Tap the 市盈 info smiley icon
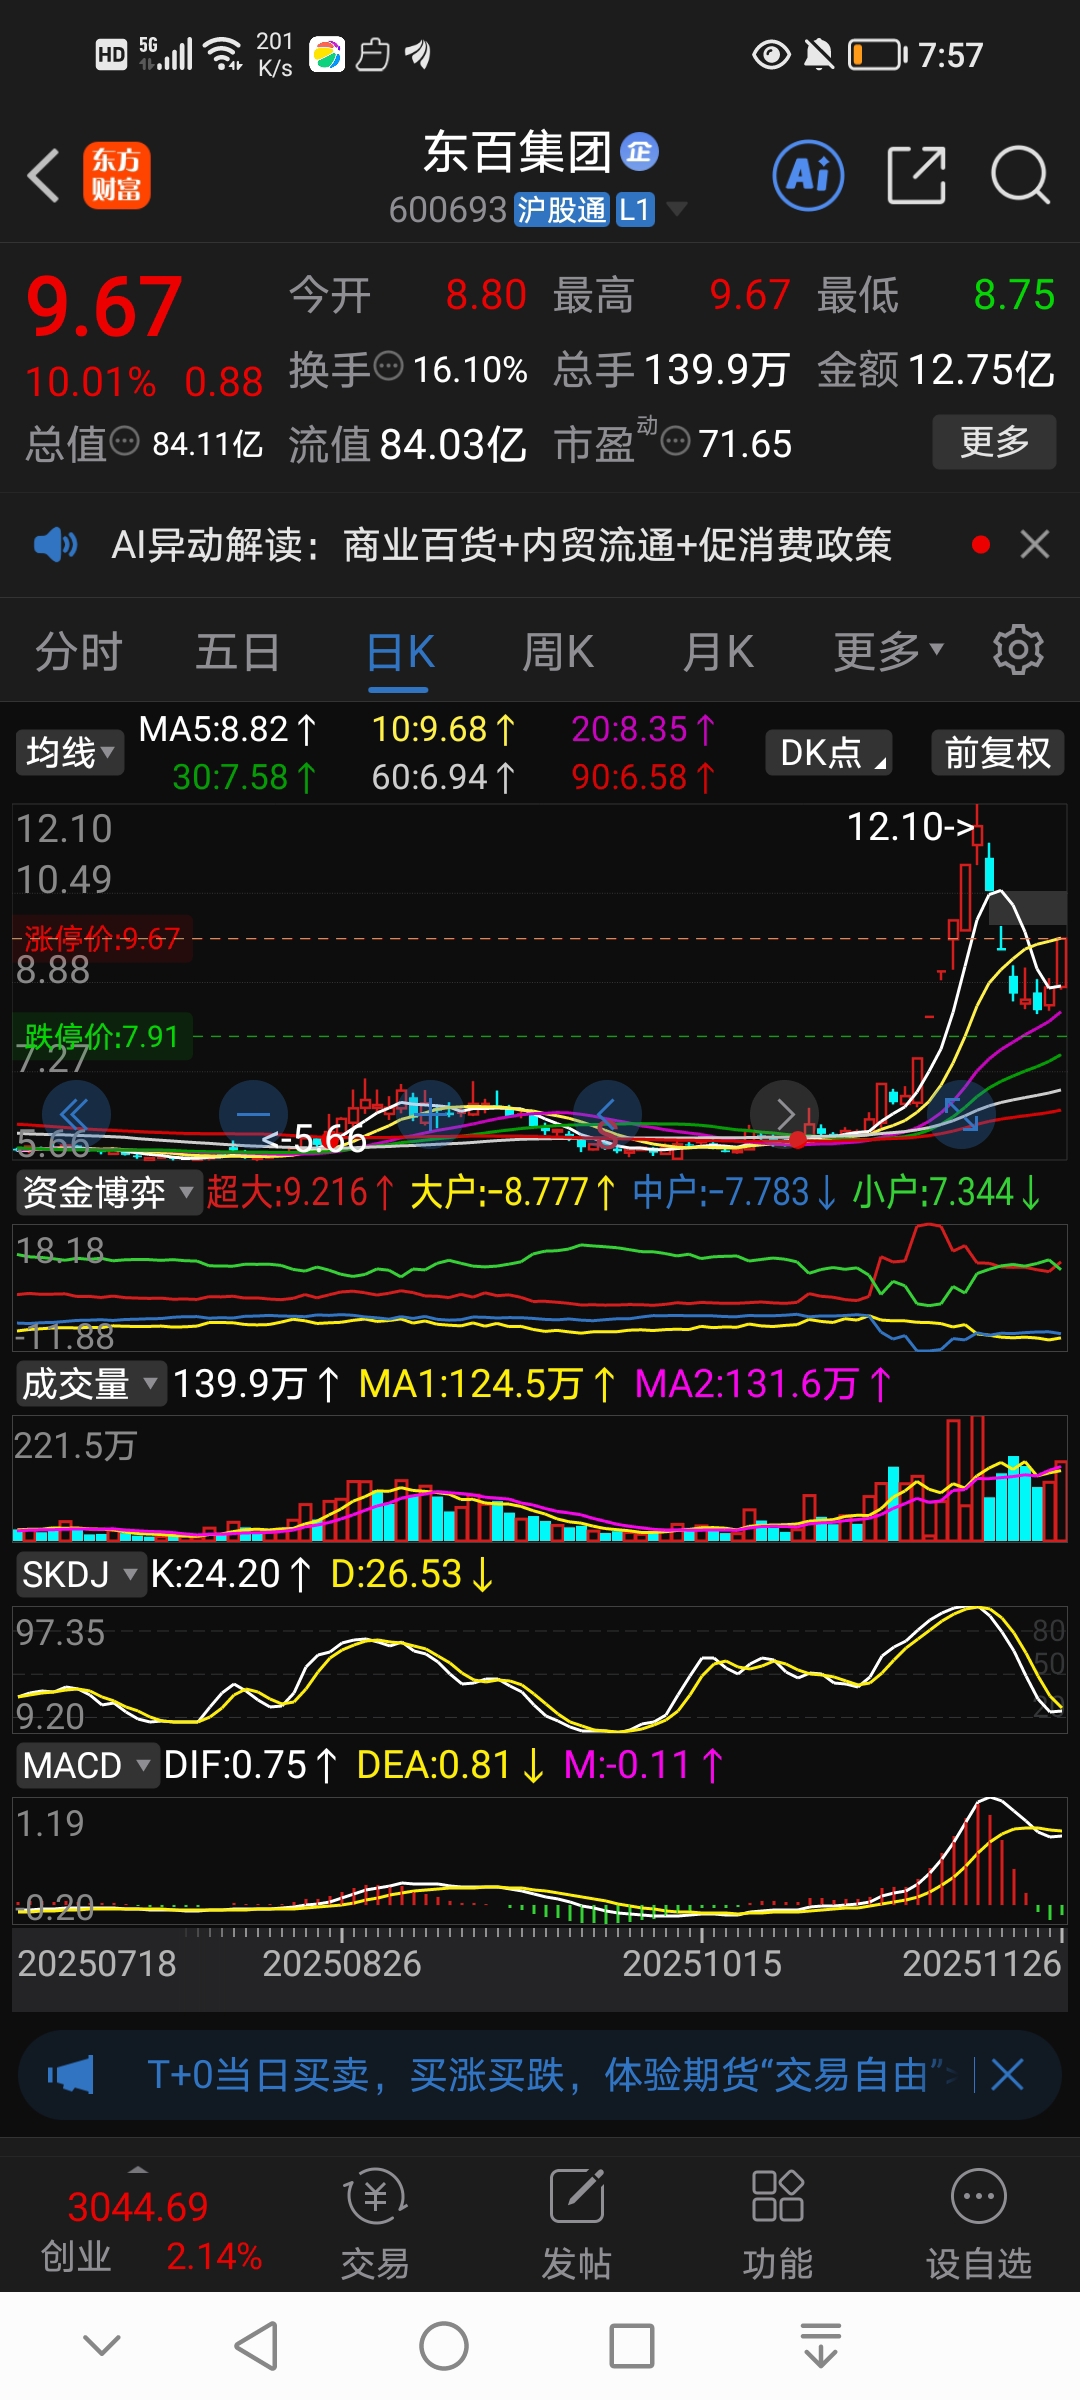 point(676,441)
